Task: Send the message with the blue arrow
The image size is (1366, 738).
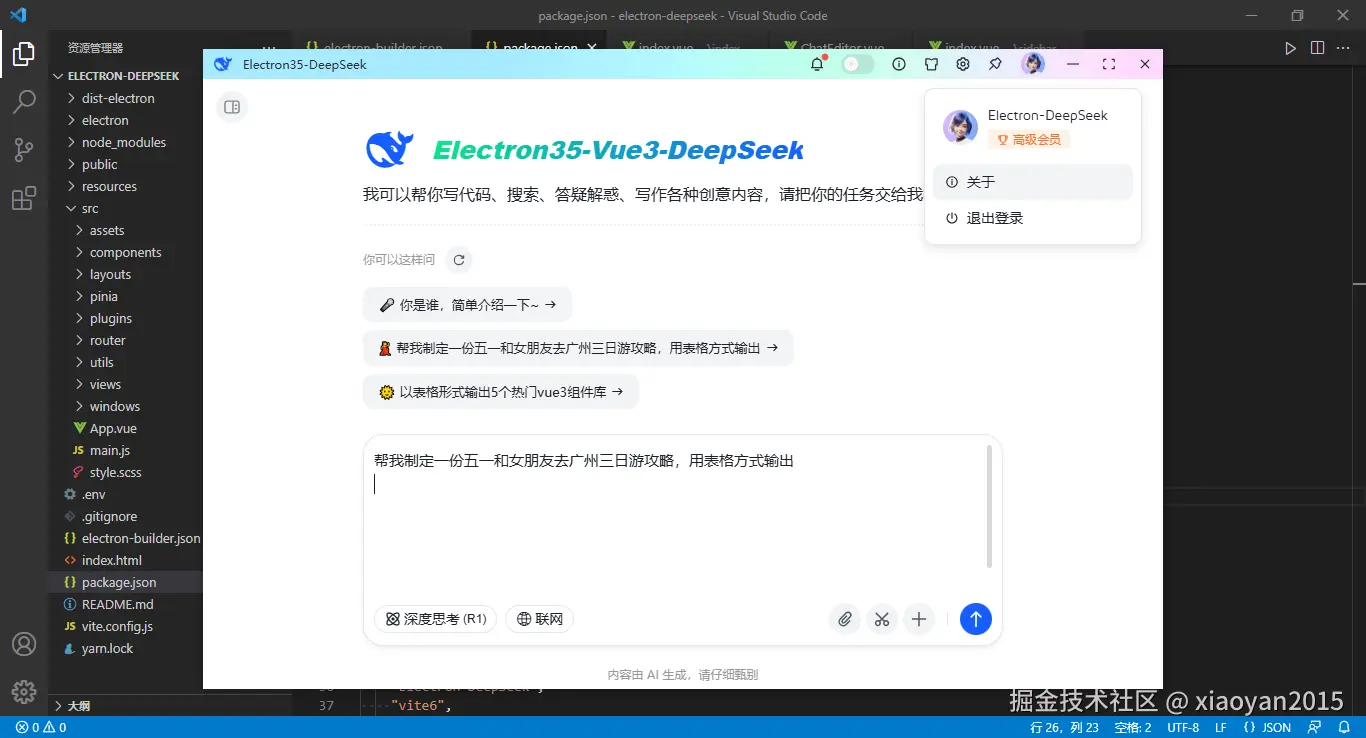Action: [976, 619]
